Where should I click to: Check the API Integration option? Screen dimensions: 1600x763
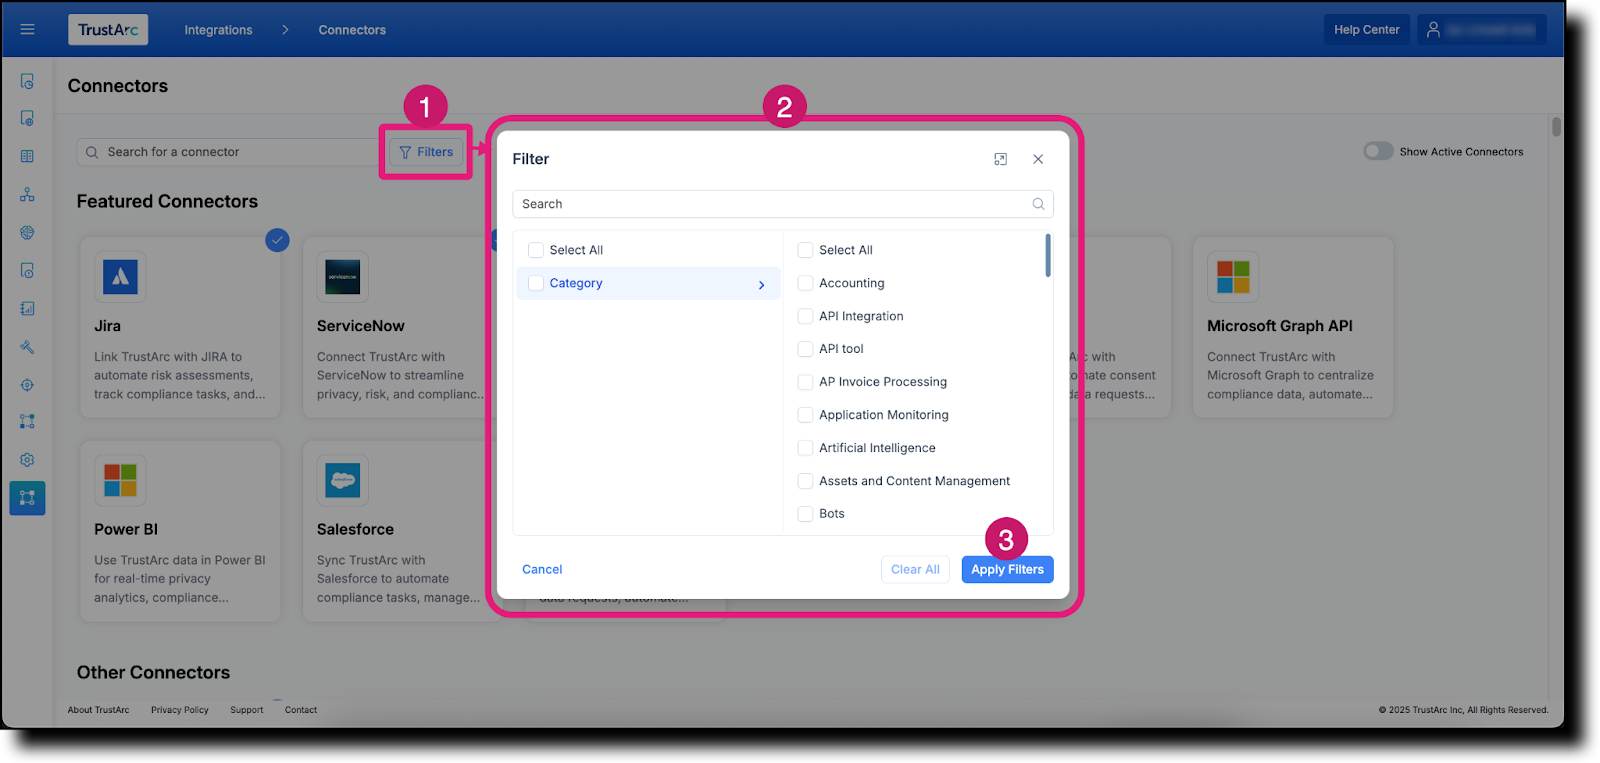(805, 316)
